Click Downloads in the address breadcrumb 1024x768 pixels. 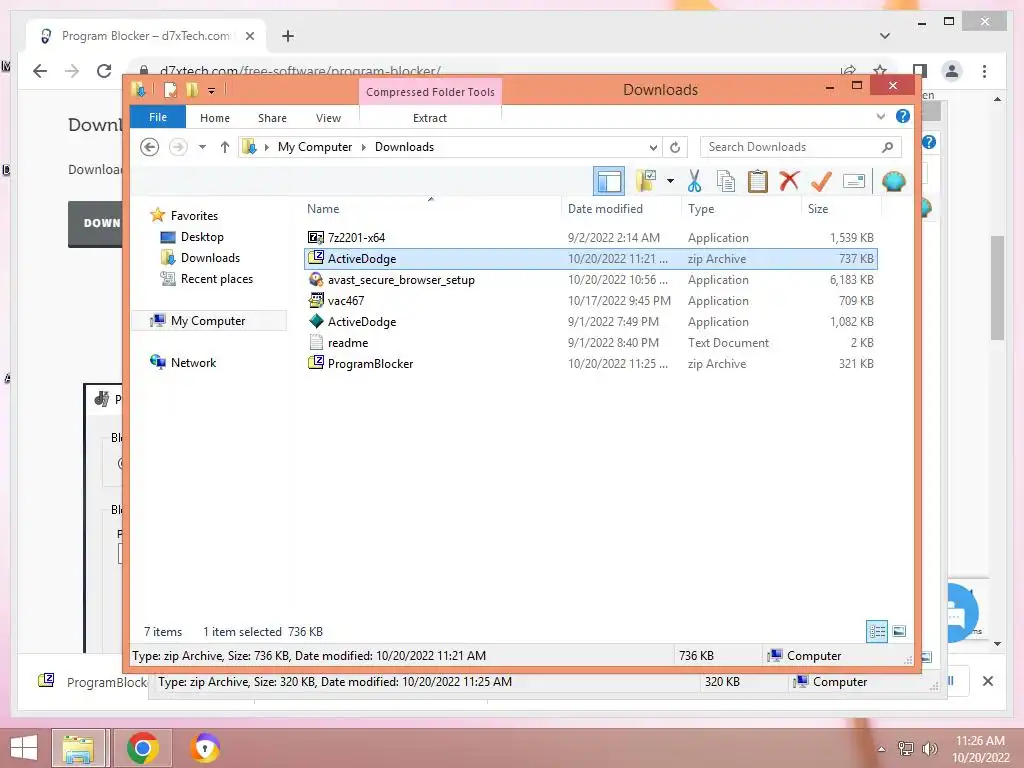pyautogui.click(x=404, y=147)
